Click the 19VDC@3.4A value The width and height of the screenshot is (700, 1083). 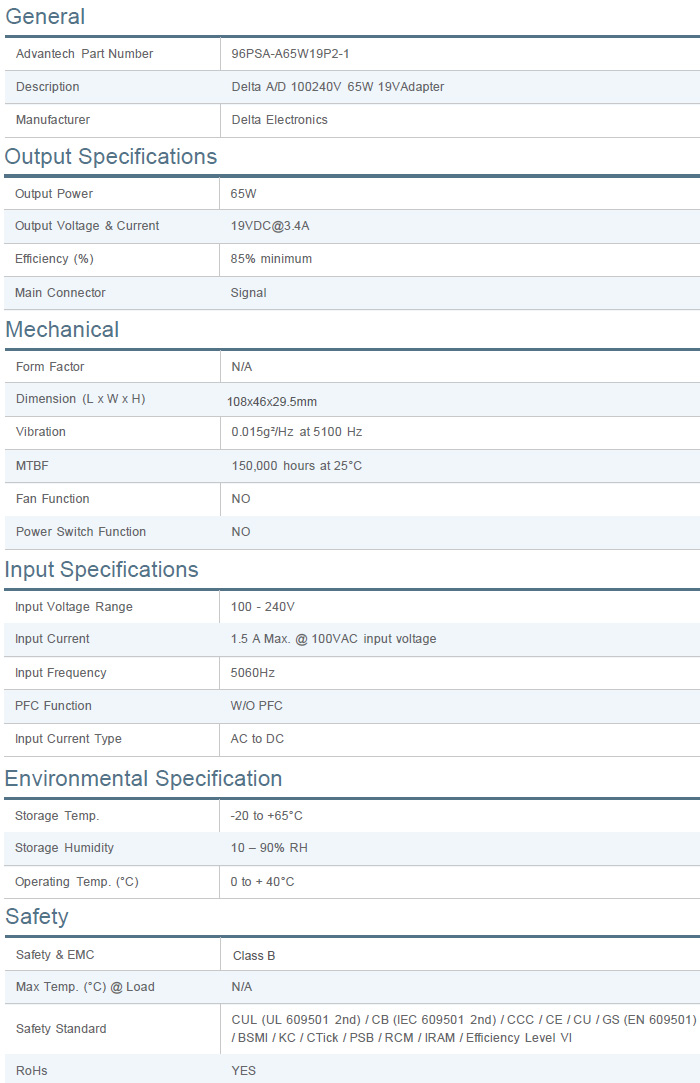pyautogui.click(x=270, y=226)
